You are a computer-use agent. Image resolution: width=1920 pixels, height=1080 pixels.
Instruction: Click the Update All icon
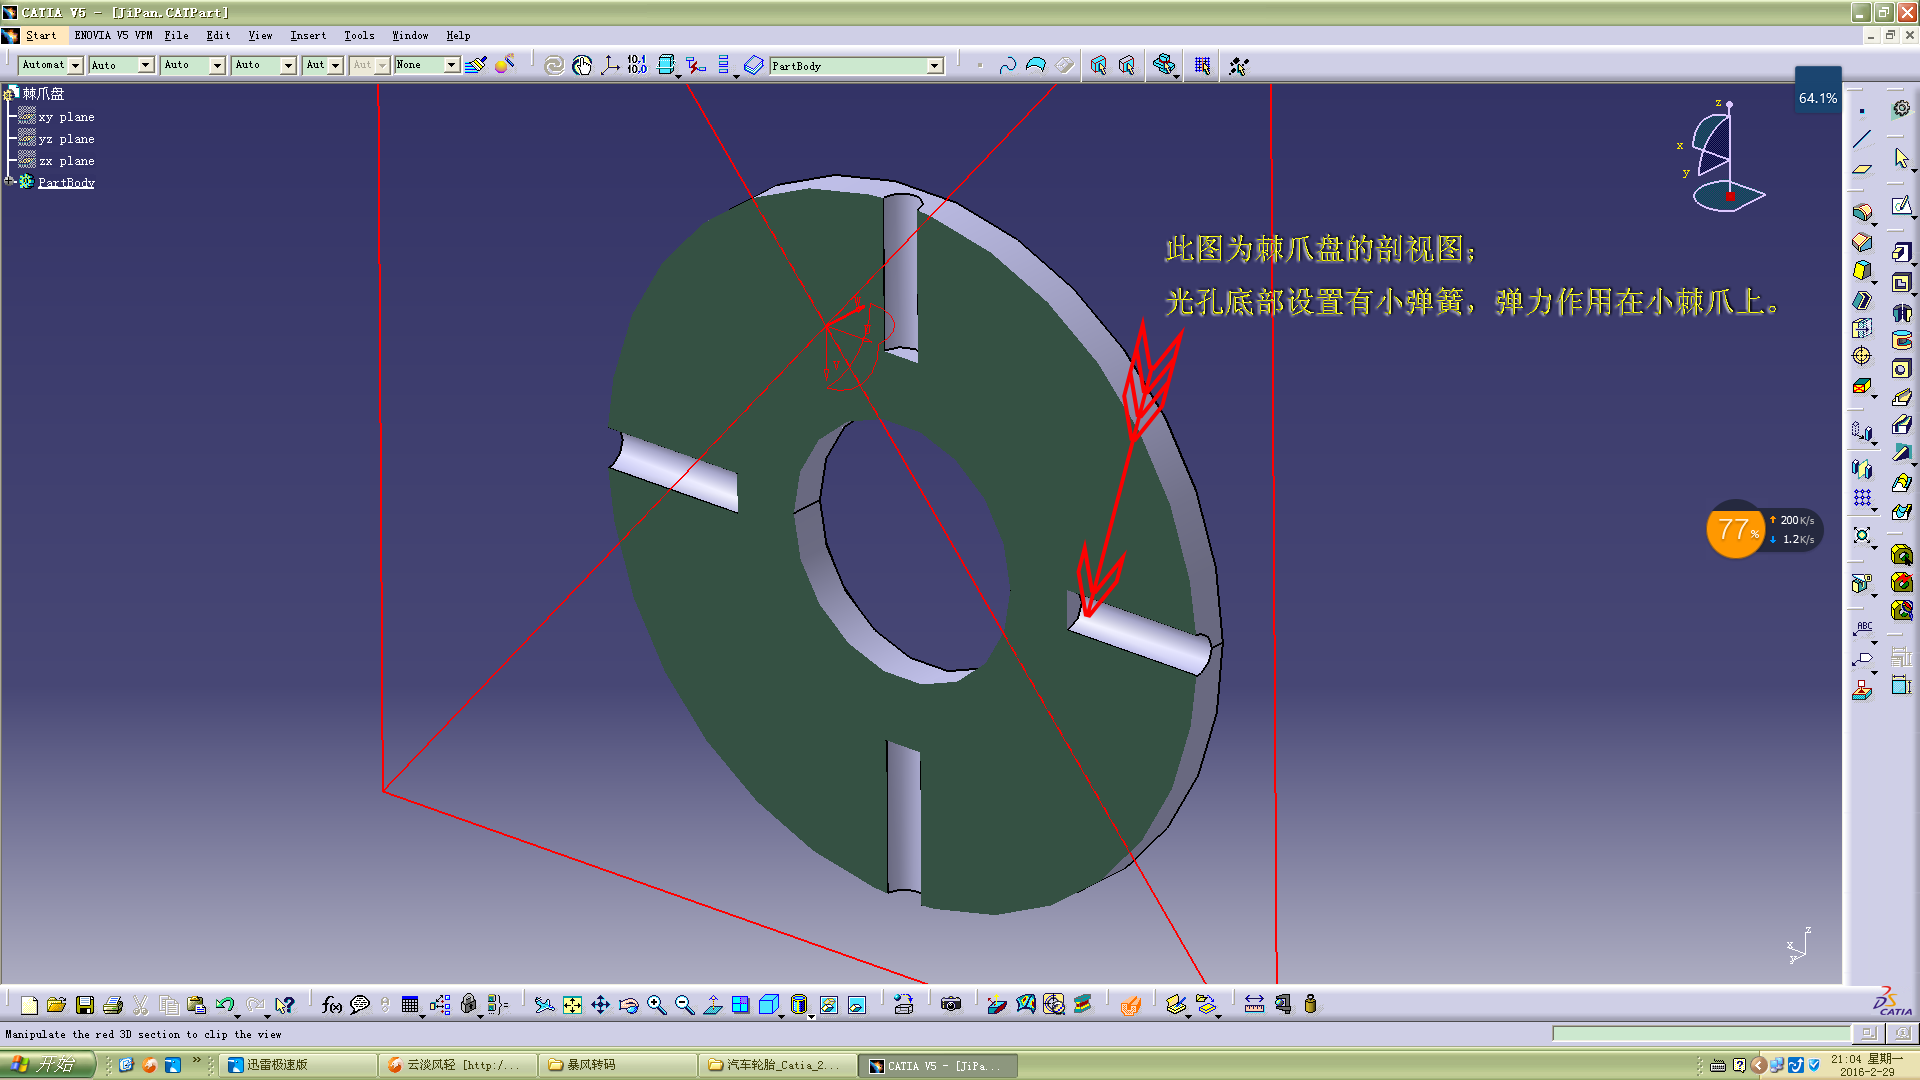(x=553, y=65)
